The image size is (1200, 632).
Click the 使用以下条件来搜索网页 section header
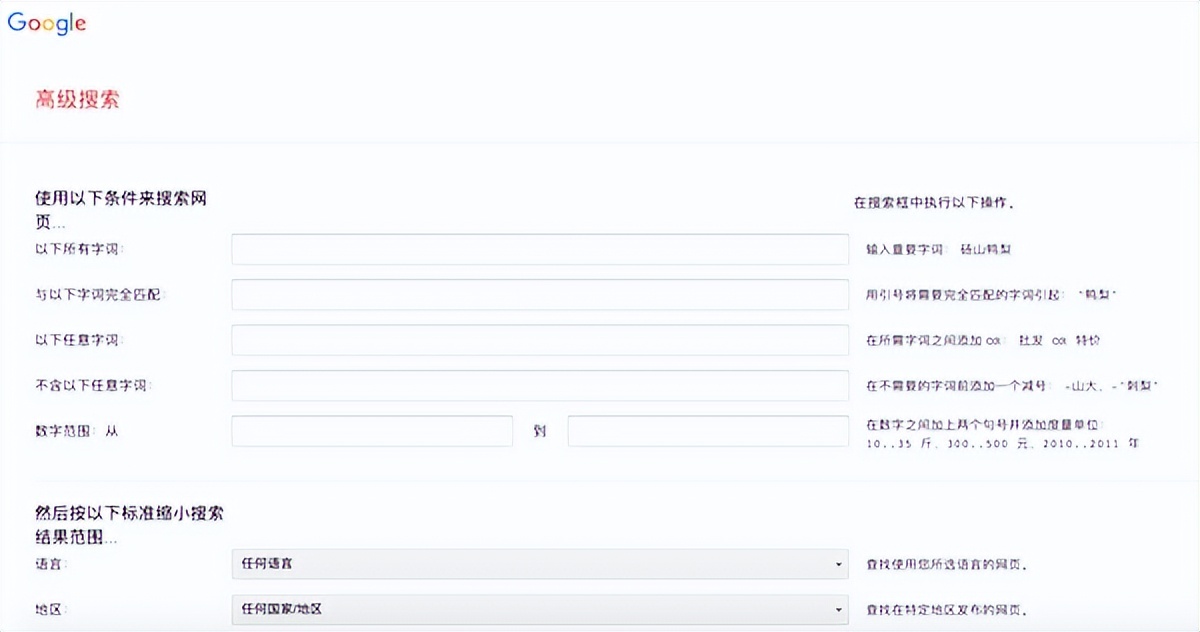120,205
